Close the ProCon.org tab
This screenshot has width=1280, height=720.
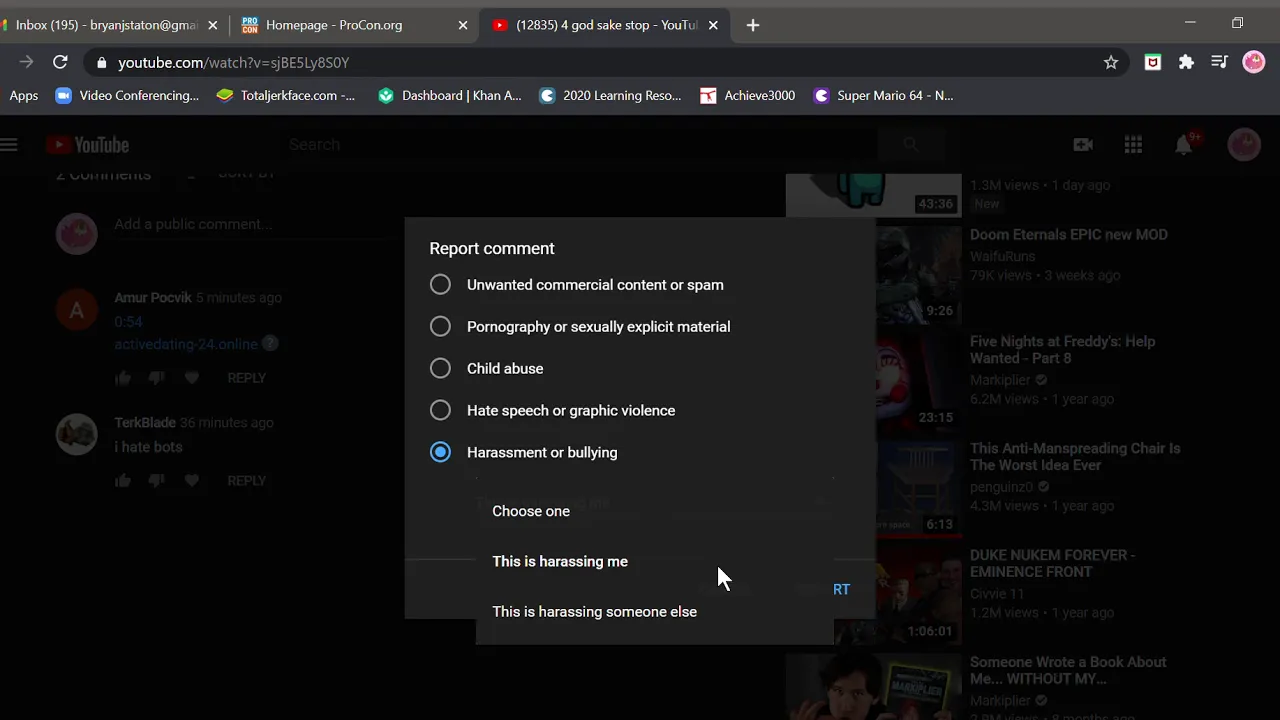pyautogui.click(x=462, y=25)
